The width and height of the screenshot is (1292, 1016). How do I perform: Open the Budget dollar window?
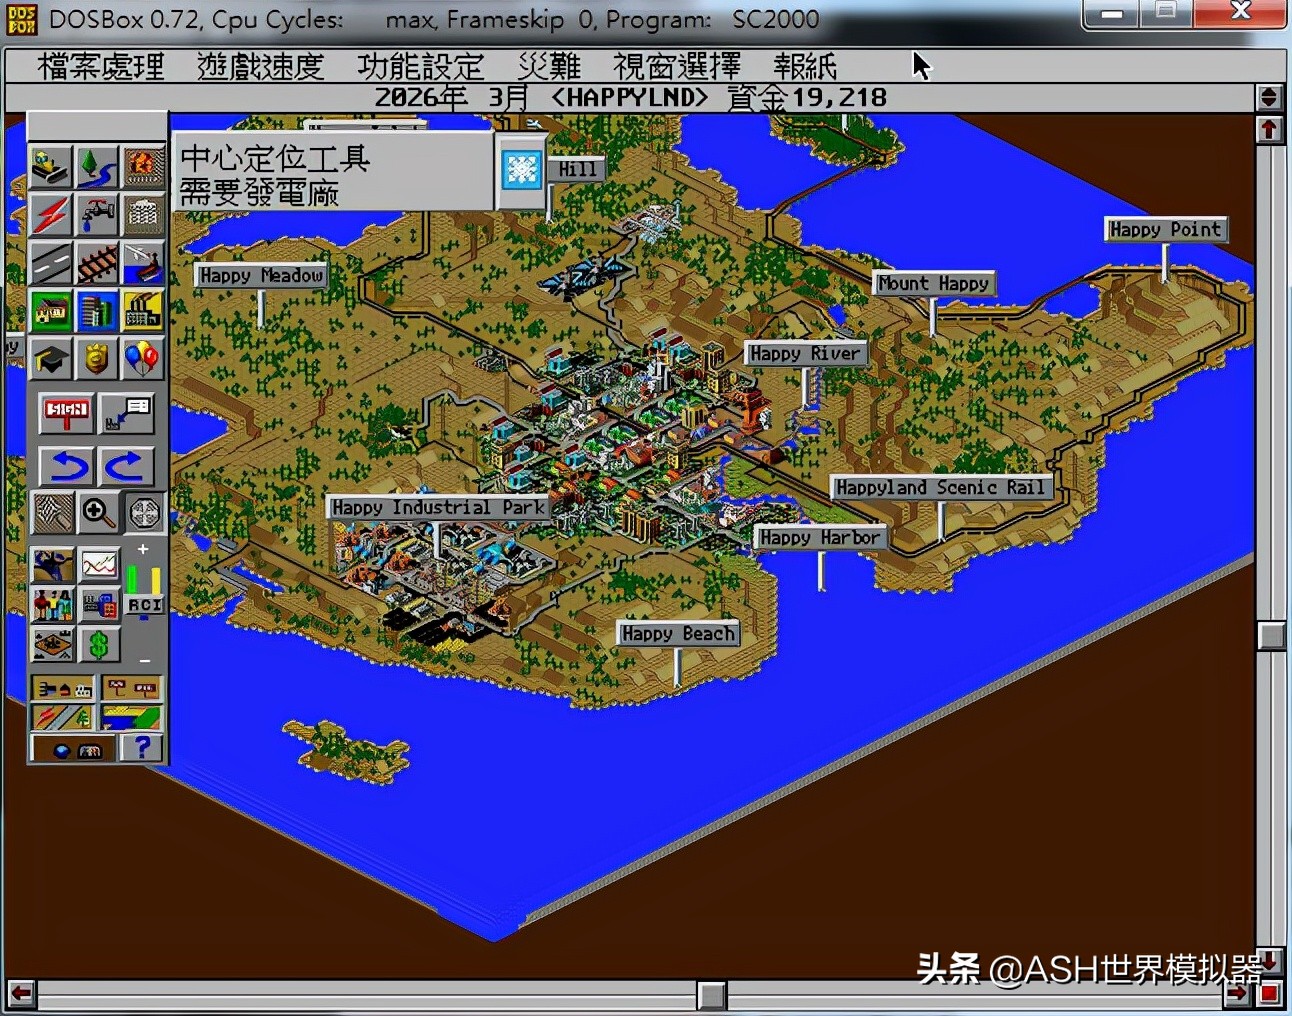click(99, 645)
